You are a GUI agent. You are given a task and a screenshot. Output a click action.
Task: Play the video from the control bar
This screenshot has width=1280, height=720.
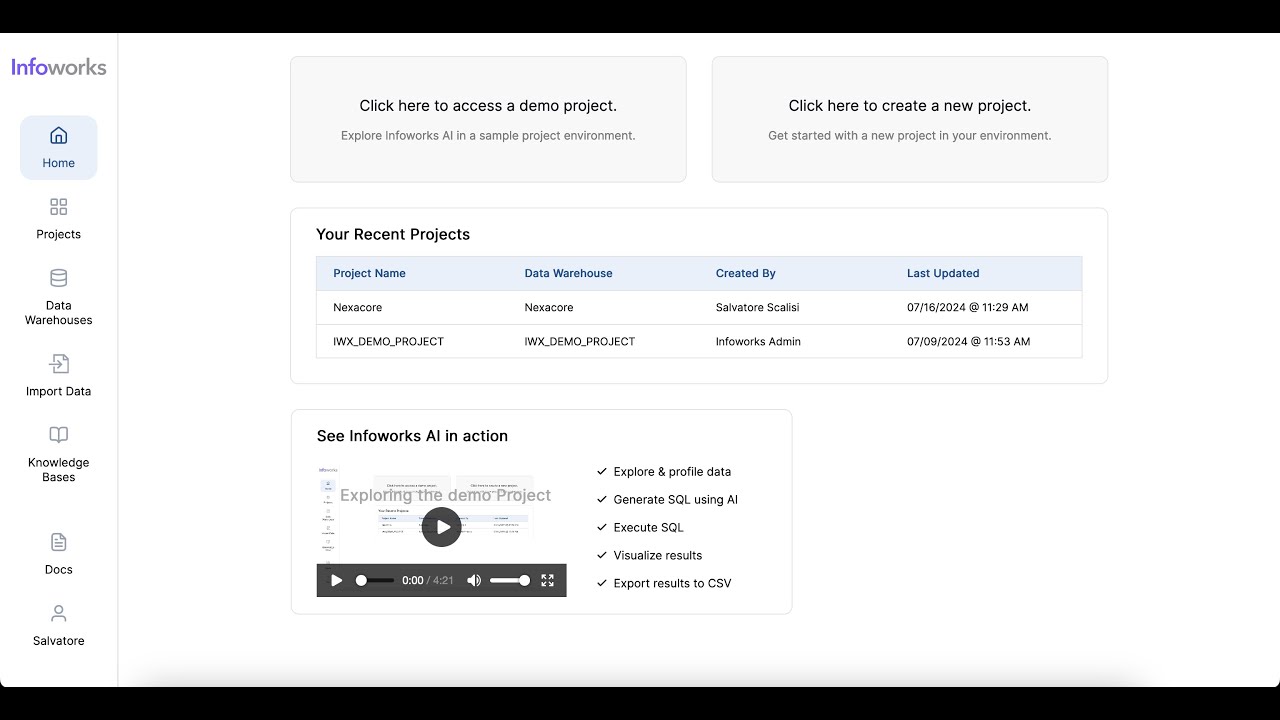(x=337, y=580)
